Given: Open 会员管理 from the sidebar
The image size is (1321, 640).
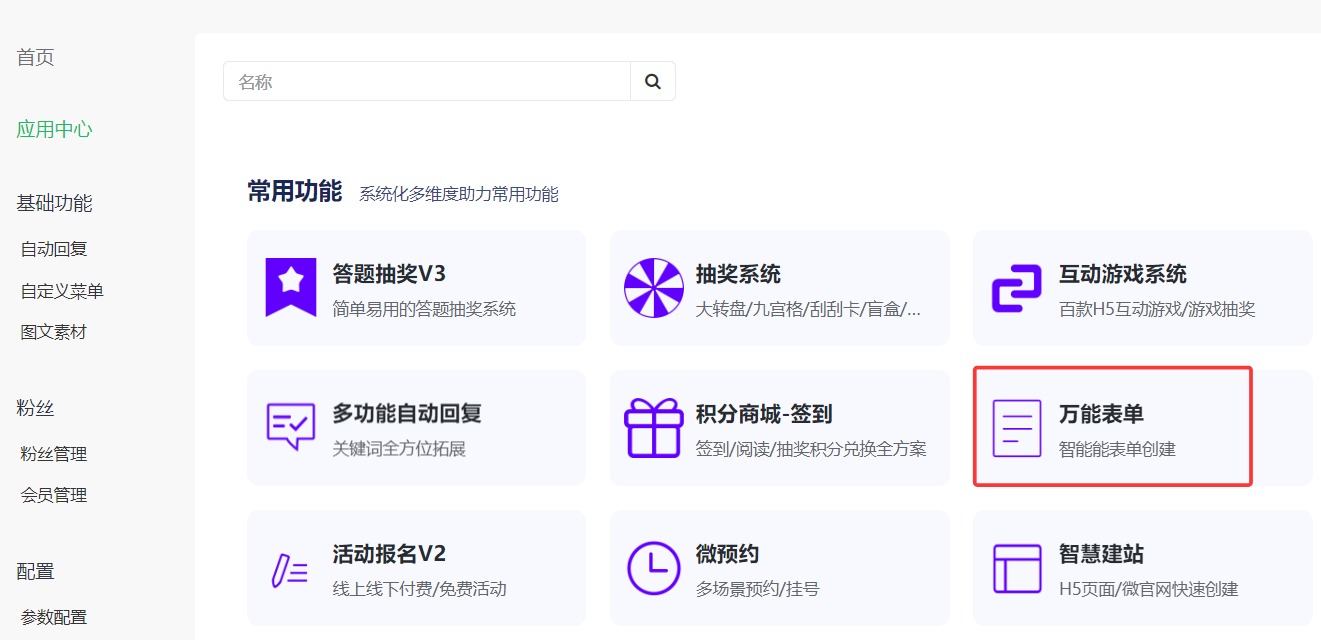Looking at the screenshot, I should (54, 495).
